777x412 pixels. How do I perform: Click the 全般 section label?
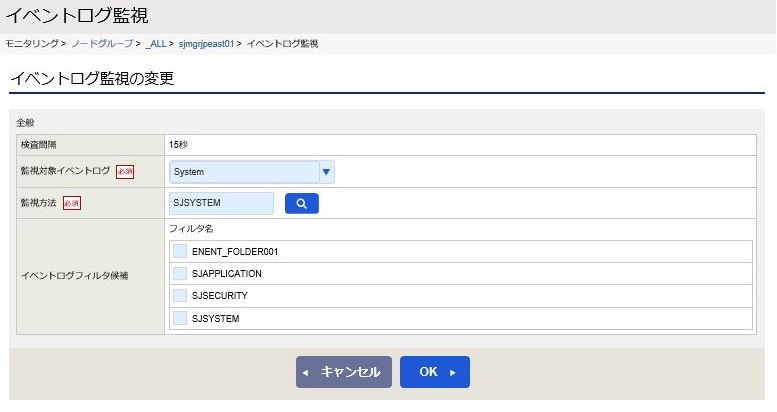[x=25, y=122]
